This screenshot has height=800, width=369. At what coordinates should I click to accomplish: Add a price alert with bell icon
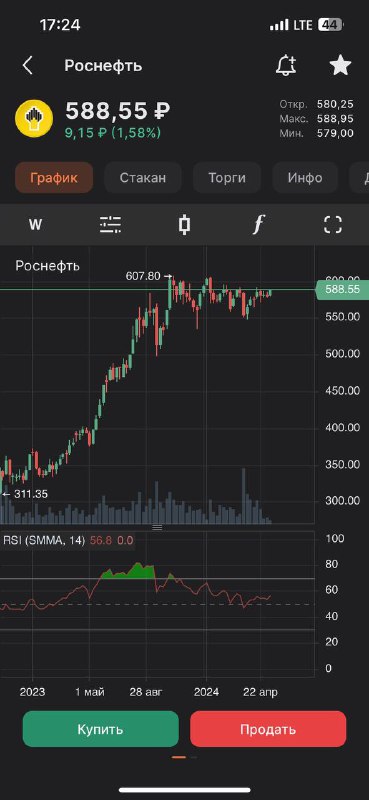(286, 65)
